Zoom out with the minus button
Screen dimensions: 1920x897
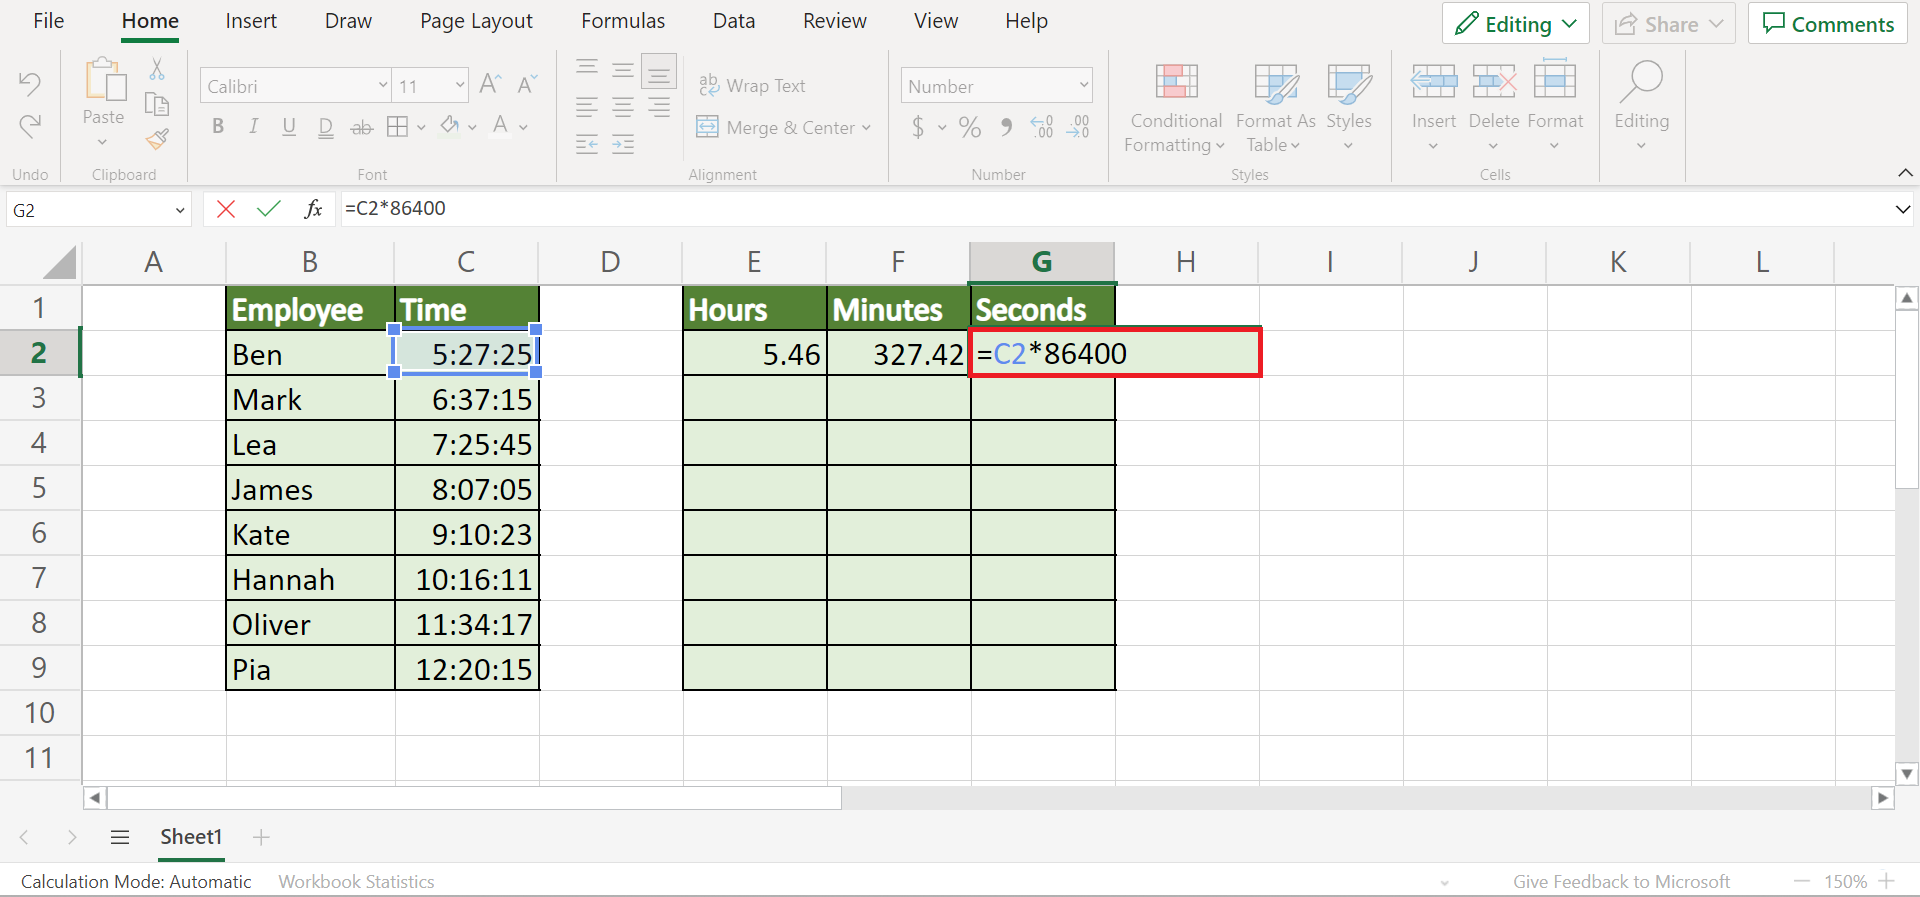click(x=1802, y=881)
